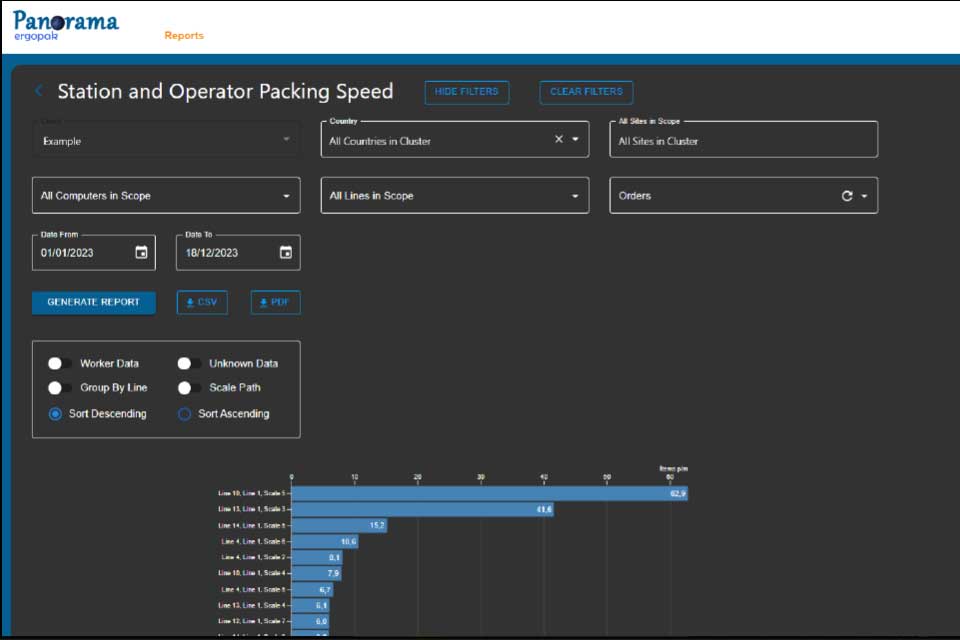Screen dimensions: 960x640
Task: Clear the Country field with the X icon
Action: (x=559, y=139)
